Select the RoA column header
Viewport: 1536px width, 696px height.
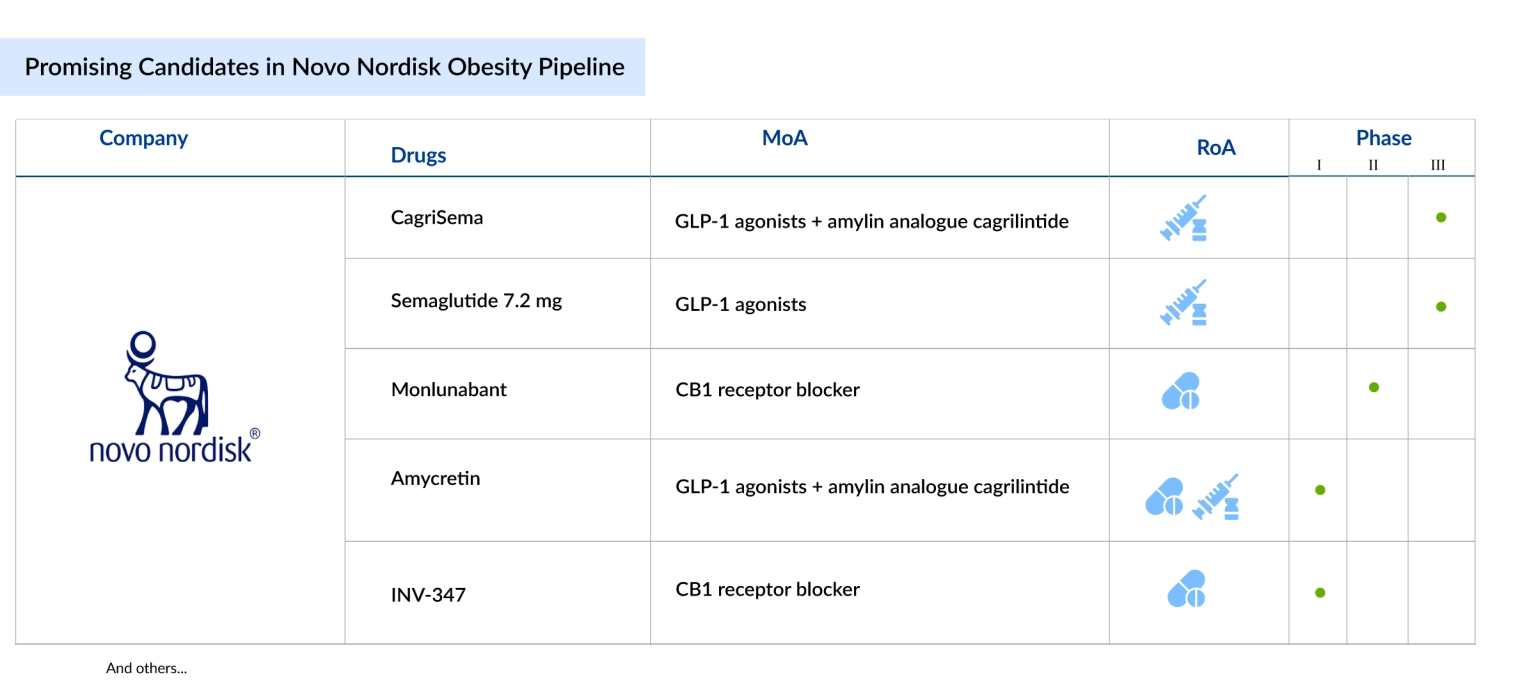pyautogui.click(x=1216, y=148)
